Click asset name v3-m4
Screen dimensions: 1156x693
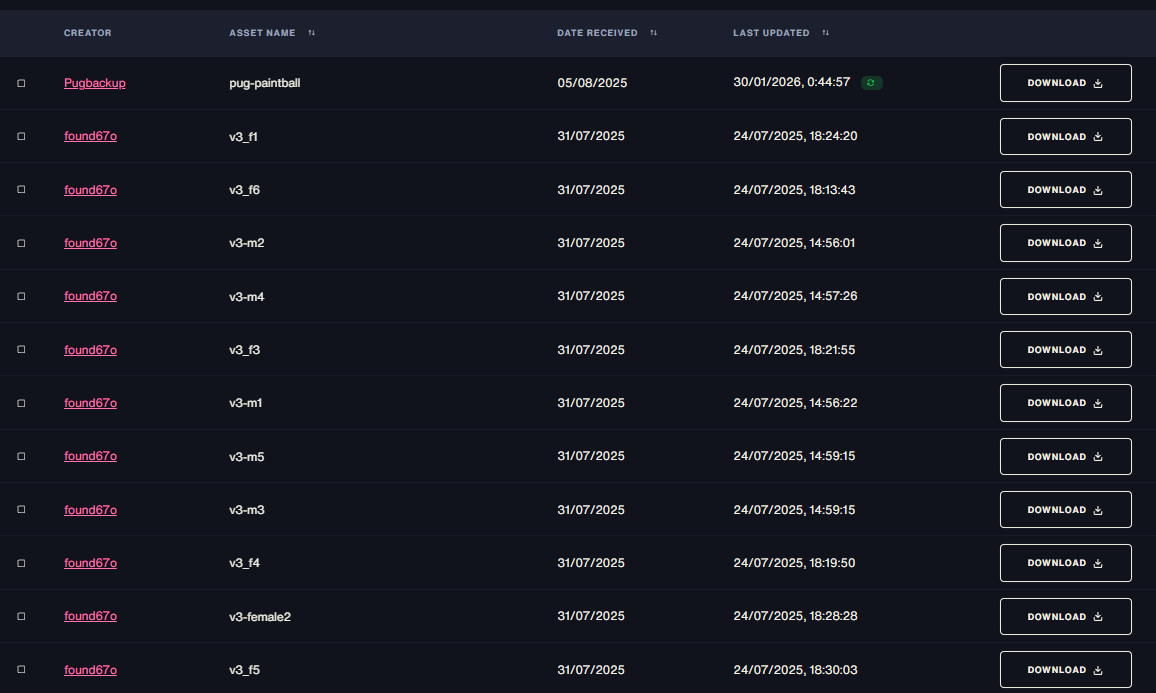tap(247, 296)
